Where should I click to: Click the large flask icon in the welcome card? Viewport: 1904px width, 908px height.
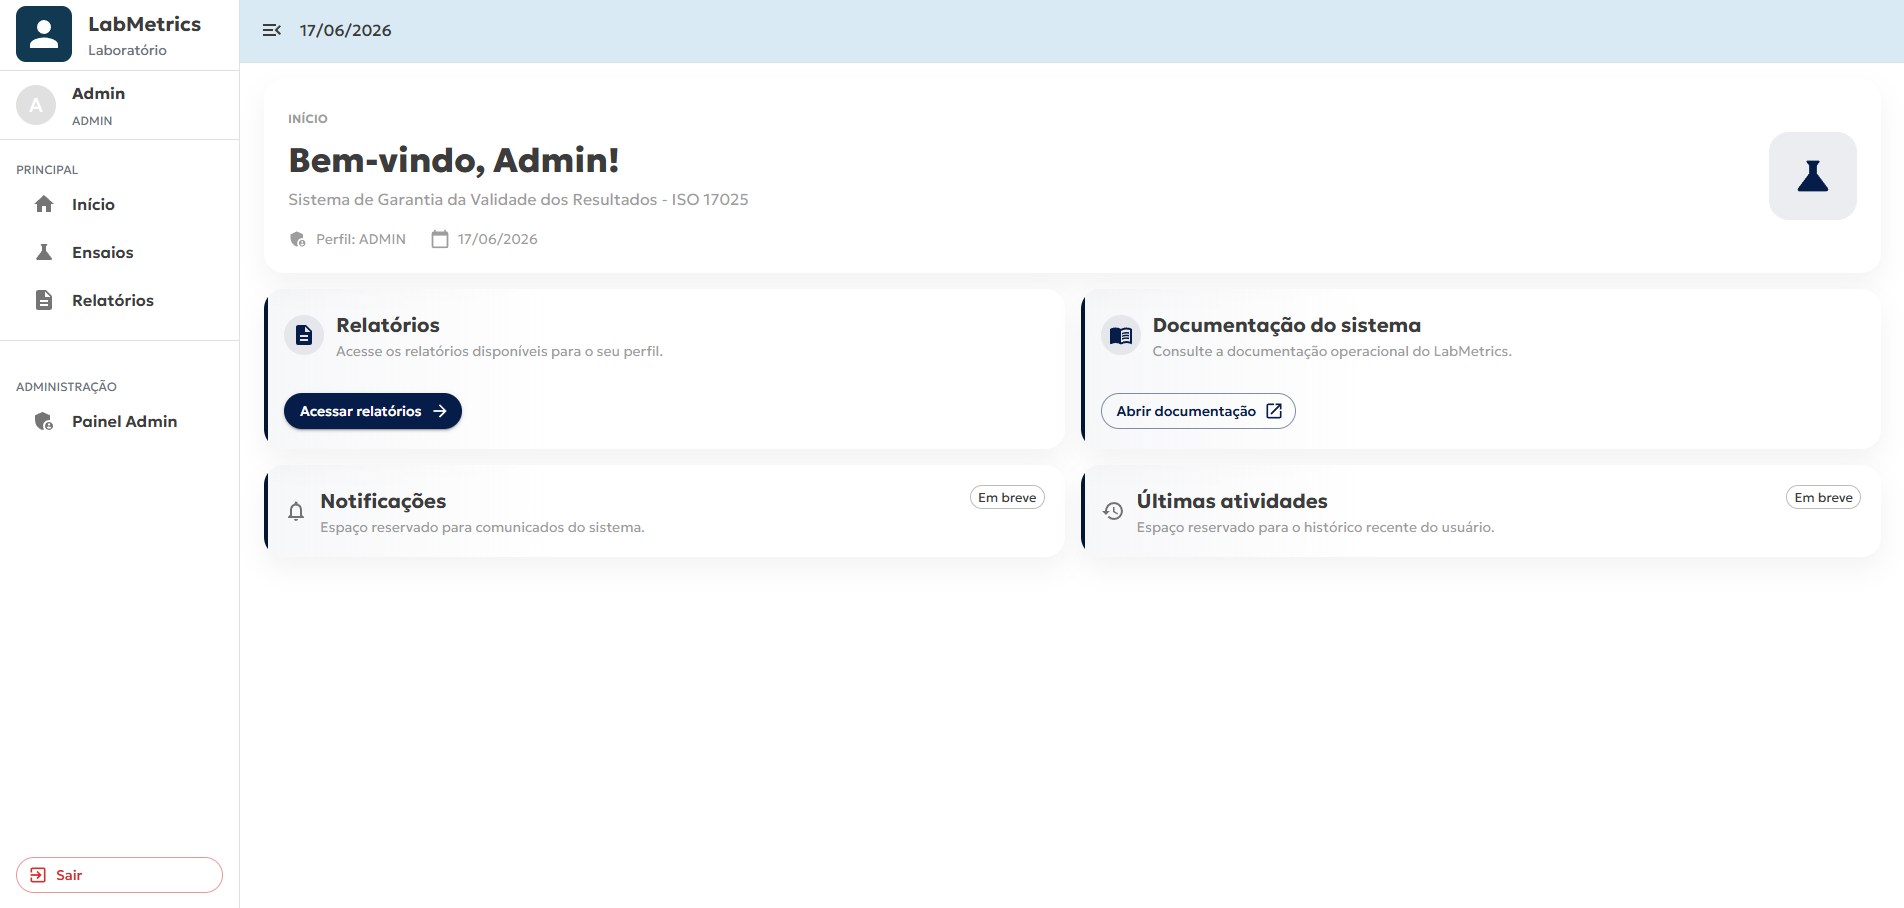pyautogui.click(x=1812, y=176)
